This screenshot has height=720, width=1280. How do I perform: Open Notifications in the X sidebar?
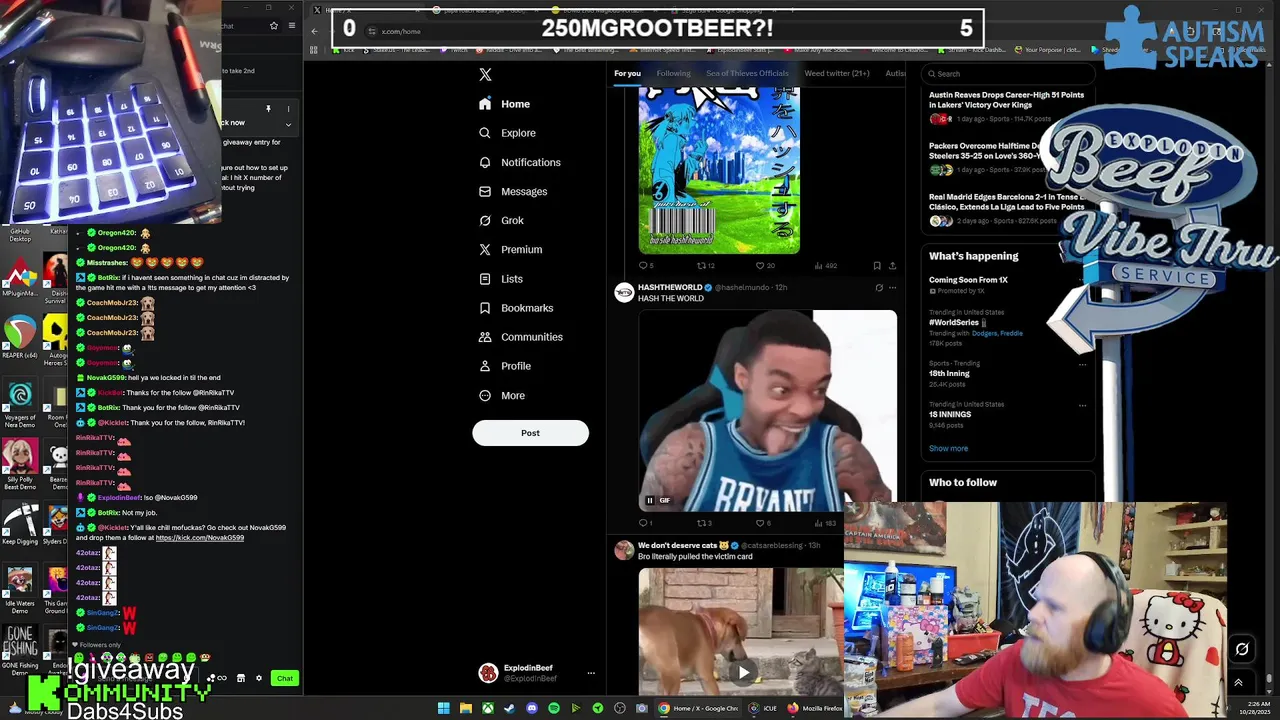click(x=519, y=162)
